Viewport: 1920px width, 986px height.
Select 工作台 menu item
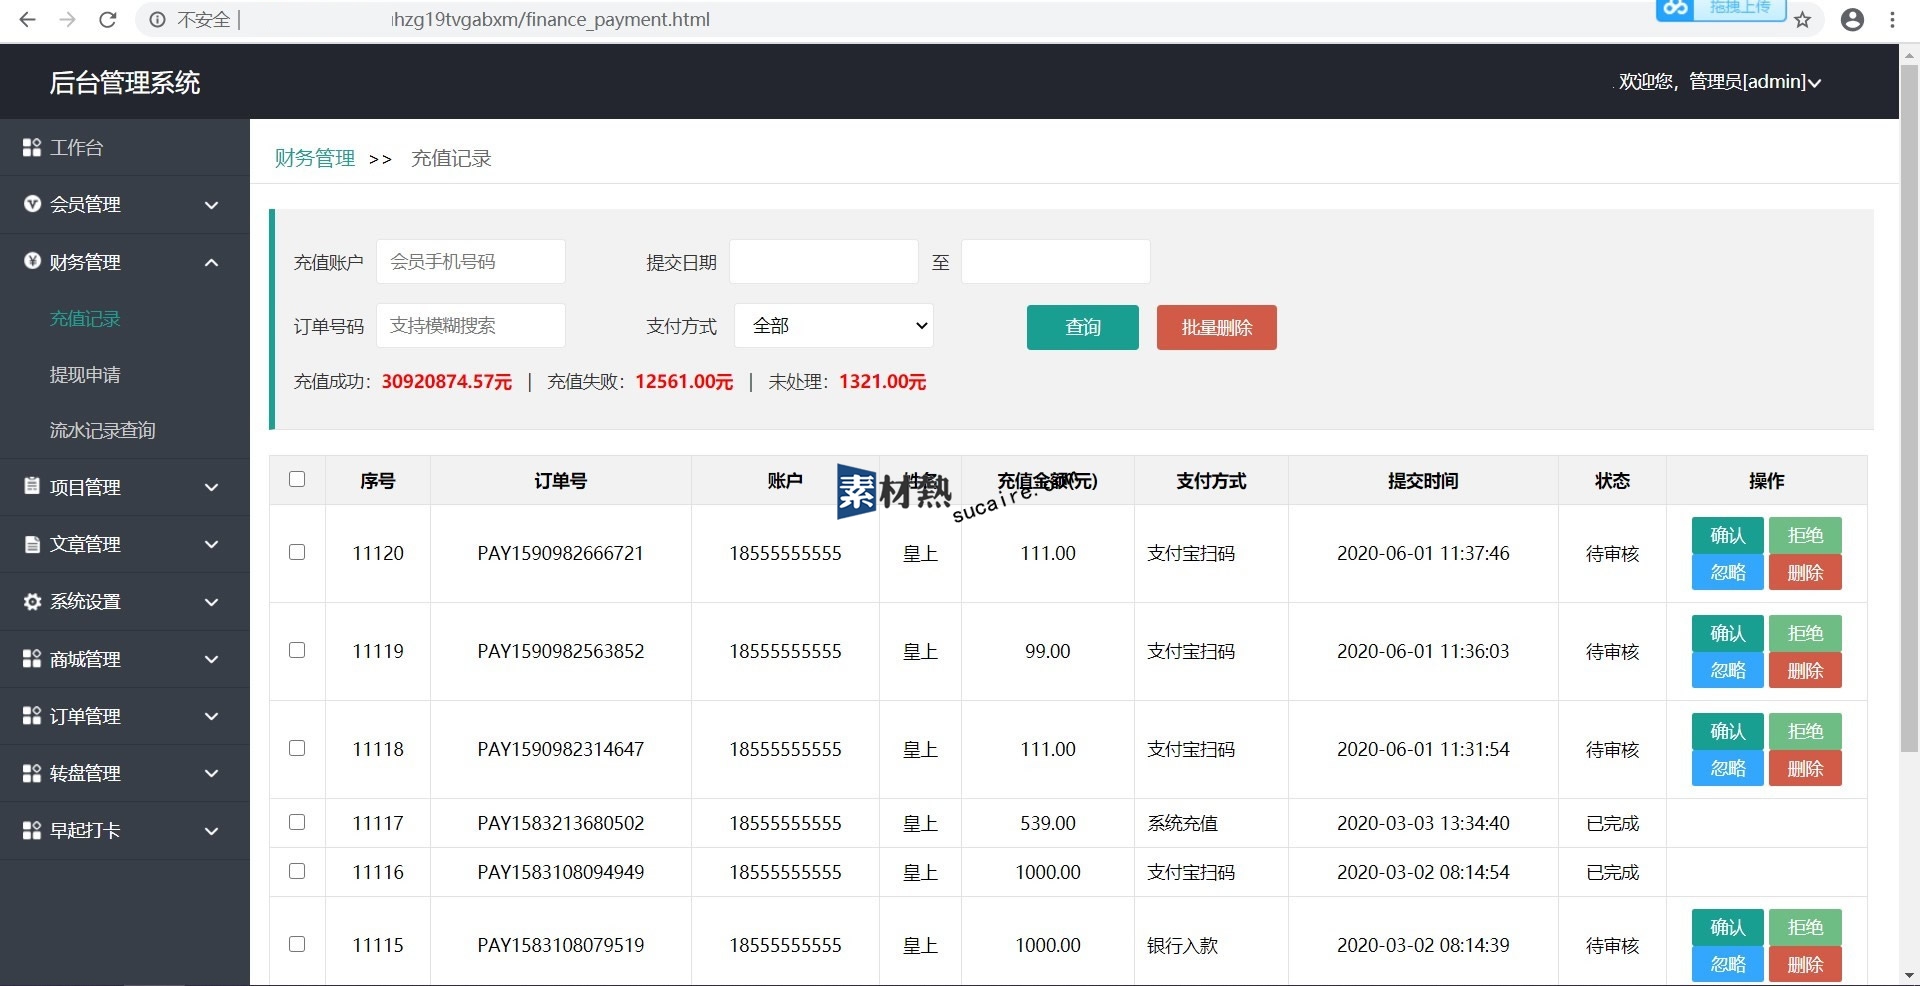click(125, 148)
